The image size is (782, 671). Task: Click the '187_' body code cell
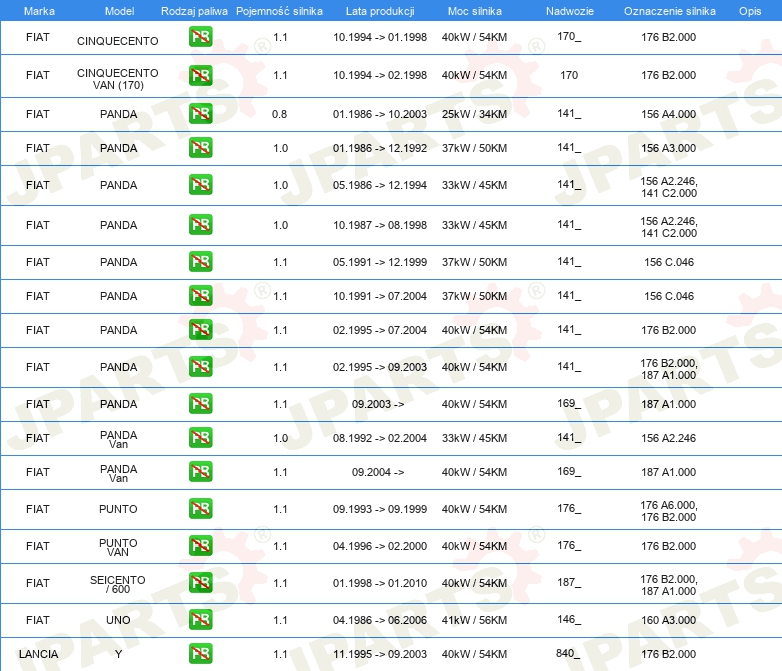(x=569, y=583)
